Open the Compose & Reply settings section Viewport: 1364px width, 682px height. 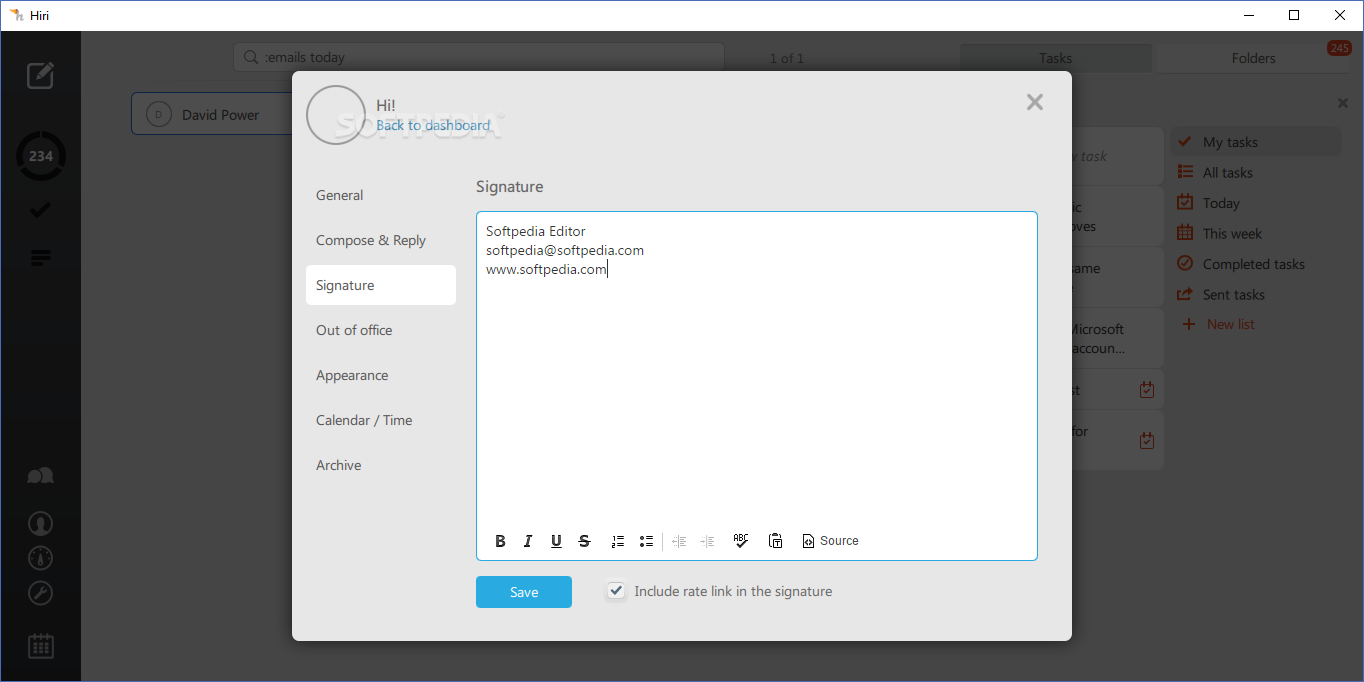coord(381,240)
